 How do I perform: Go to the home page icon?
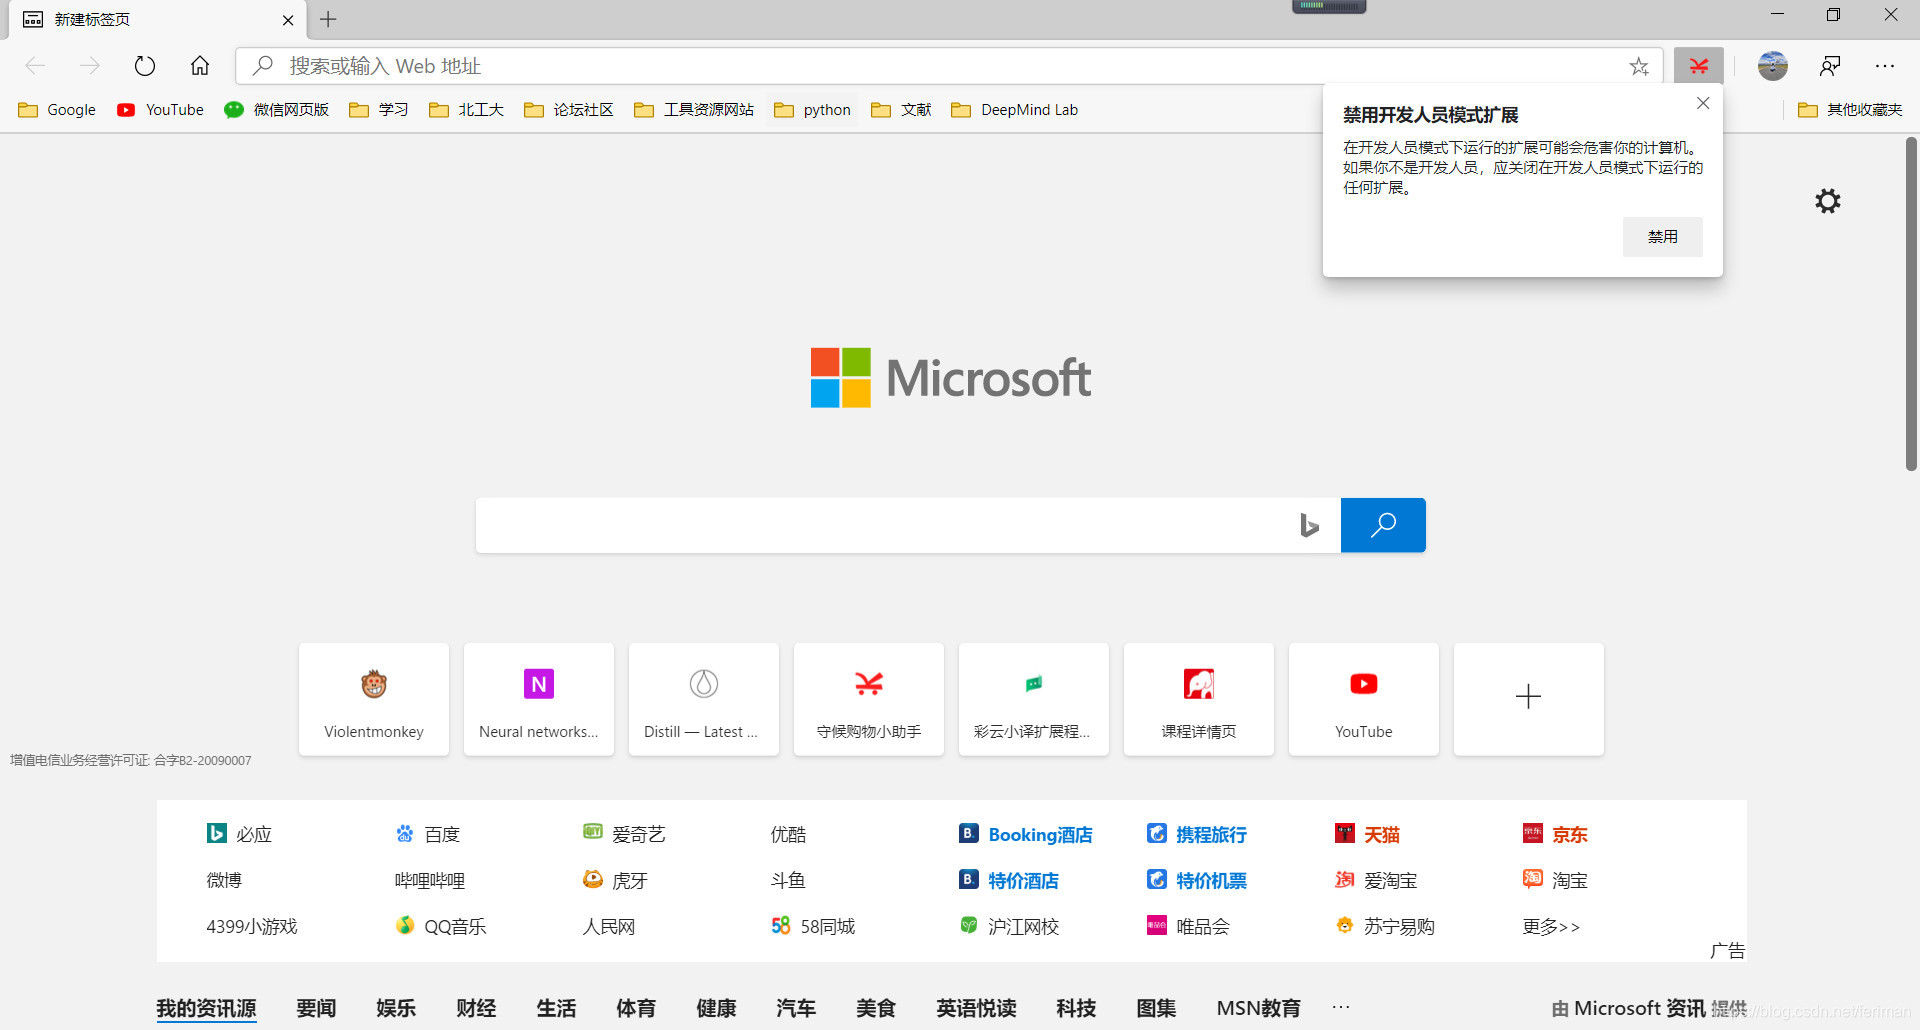pyautogui.click(x=200, y=66)
